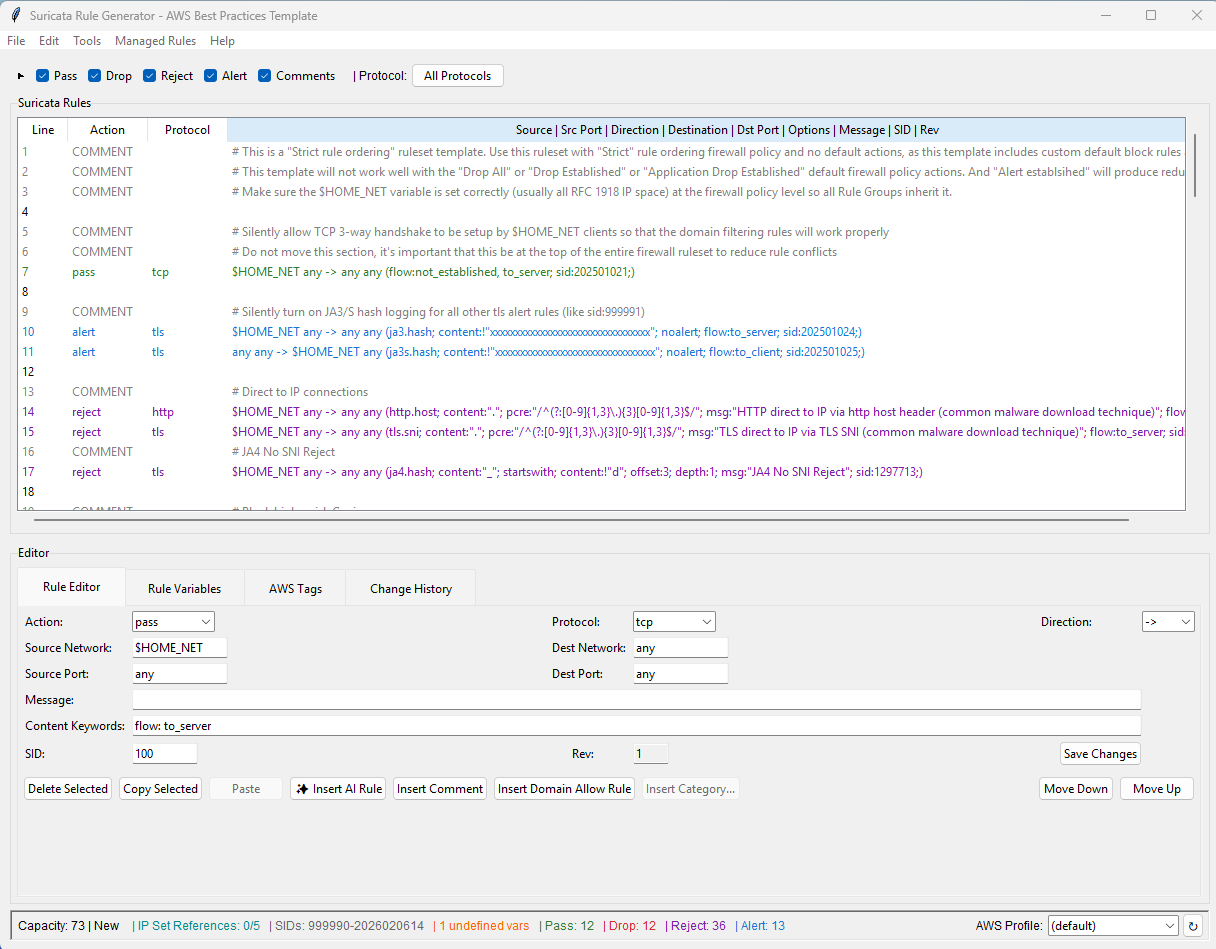Select line 7 pass tcp rule
This screenshot has width=1216, height=949.
(x=601, y=272)
